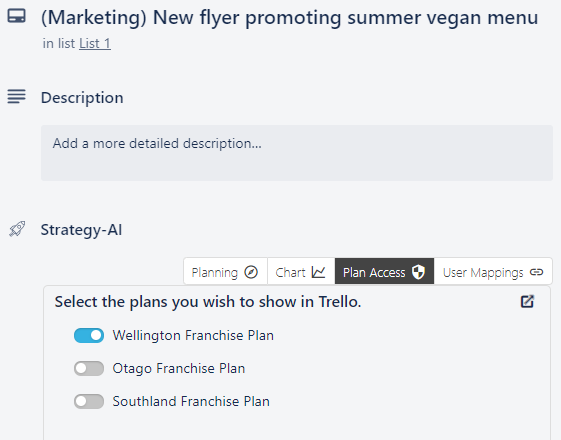Click the Wellington Franchise Plan label
561x440 pixels.
pyautogui.click(x=193, y=336)
